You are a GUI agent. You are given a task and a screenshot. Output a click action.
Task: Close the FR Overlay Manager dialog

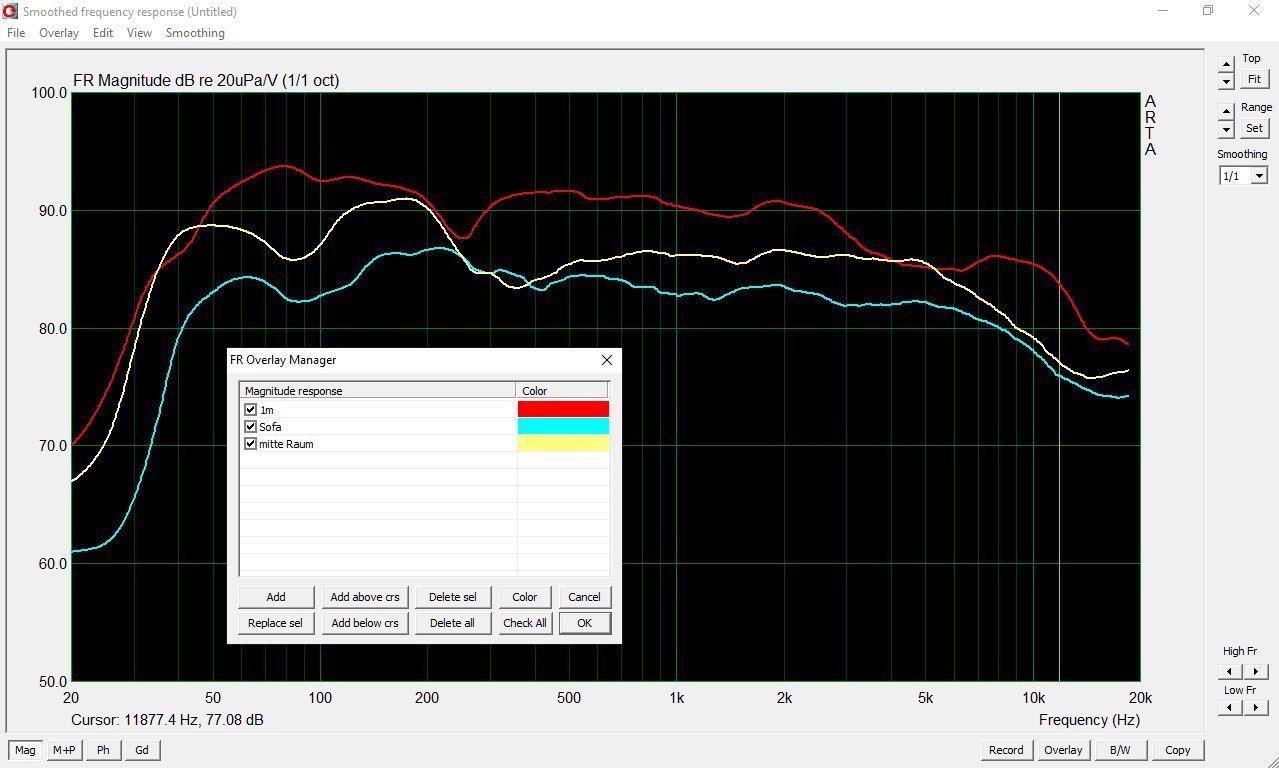(606, 360)
